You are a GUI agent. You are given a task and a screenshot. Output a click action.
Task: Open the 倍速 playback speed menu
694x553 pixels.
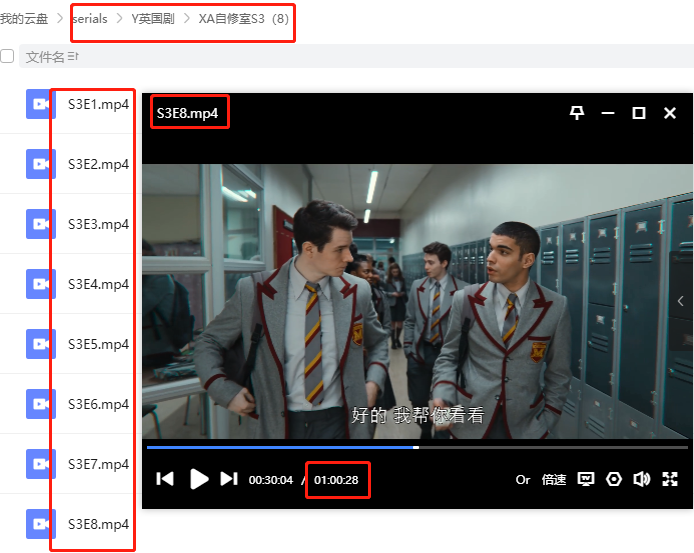[x=554, y=480]
